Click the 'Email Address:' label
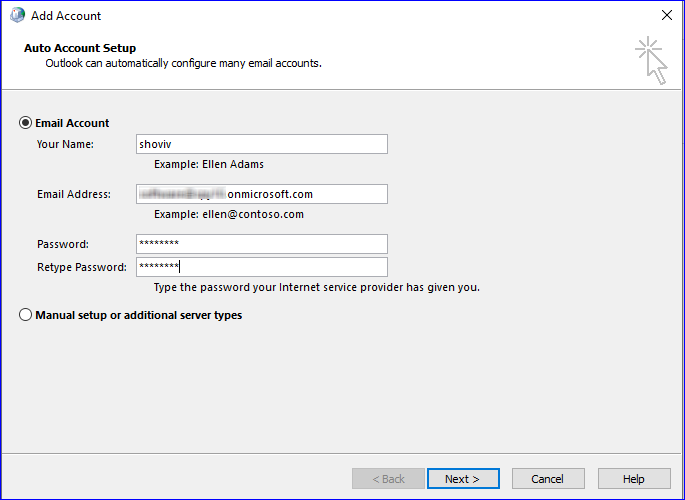Viewport: 685px width, 500px height. coord(74,194)
